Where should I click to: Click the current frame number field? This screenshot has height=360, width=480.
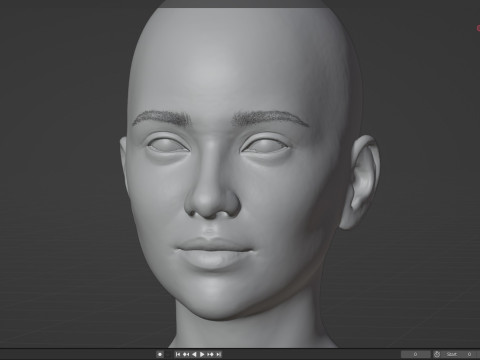click(415, 354)
